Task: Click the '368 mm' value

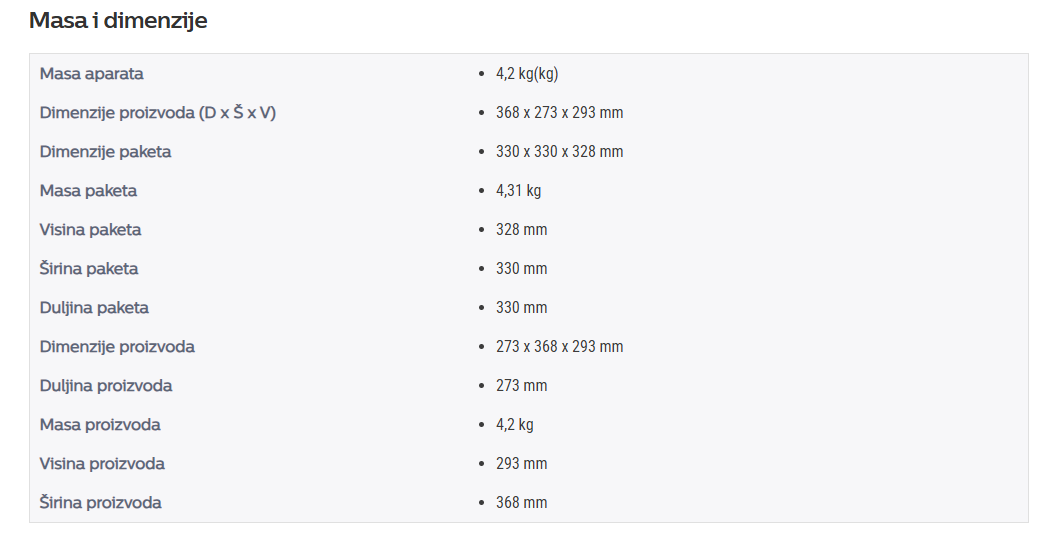Action: (x=521, y=503)
